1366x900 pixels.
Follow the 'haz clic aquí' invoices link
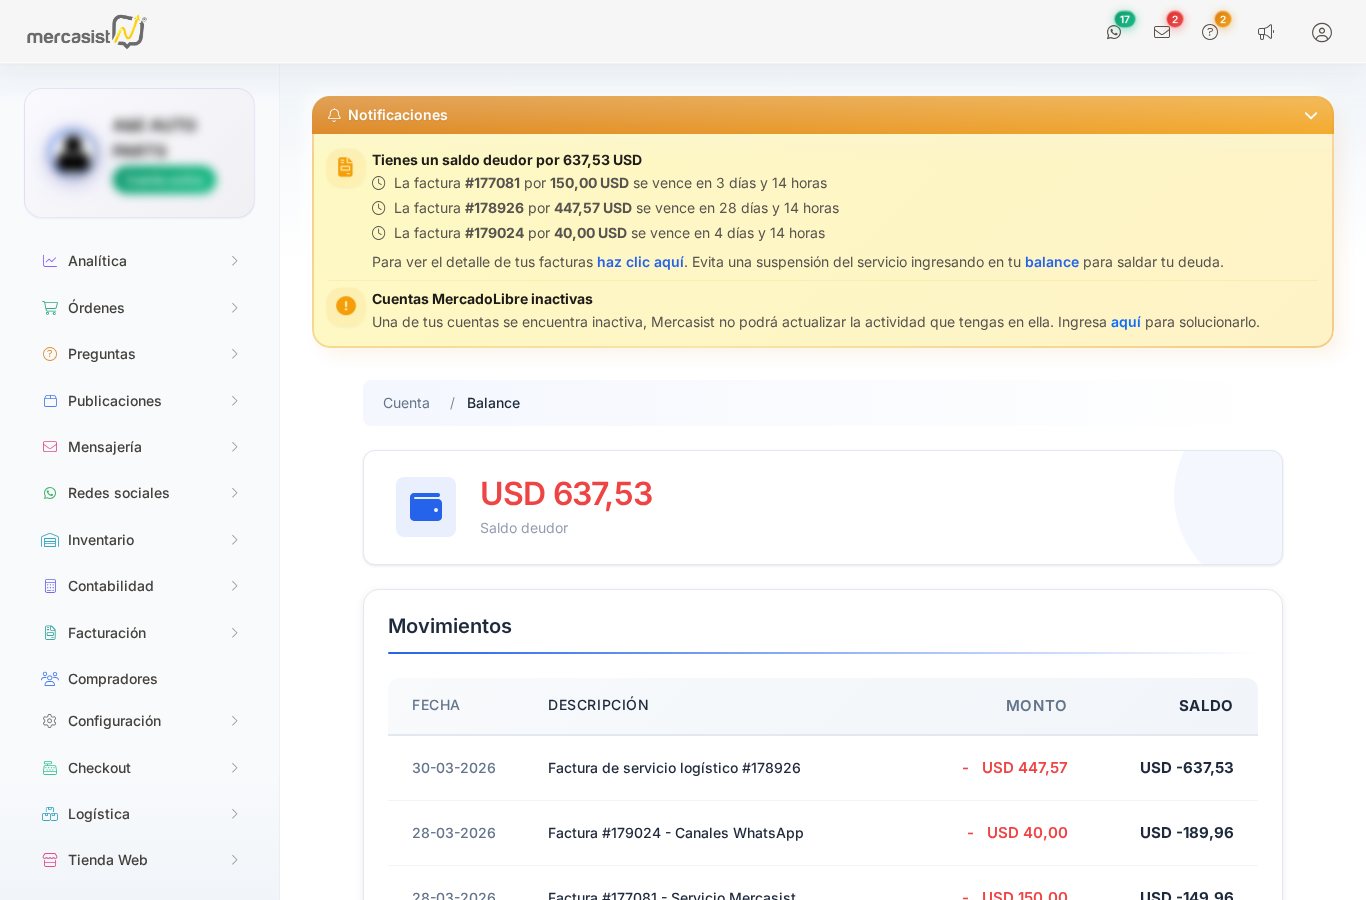tap(640, 262)
